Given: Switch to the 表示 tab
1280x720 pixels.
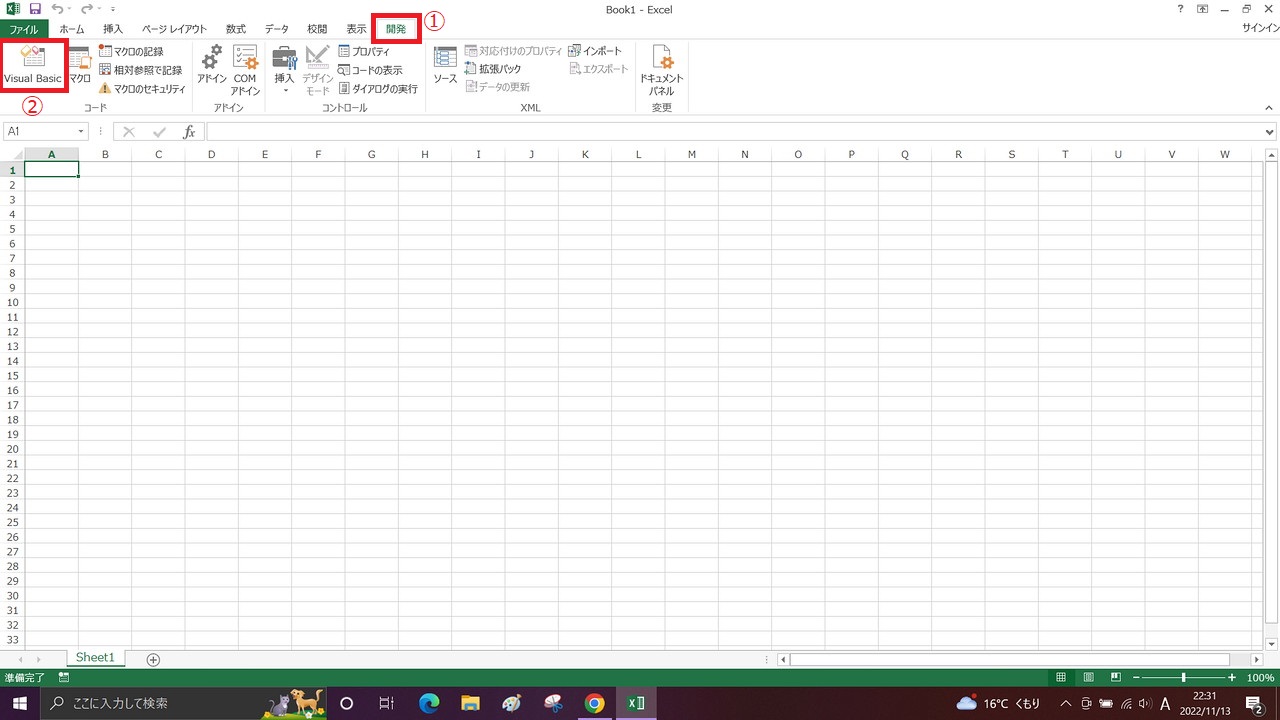Looking at the screenshot, I should pos(356,29).
